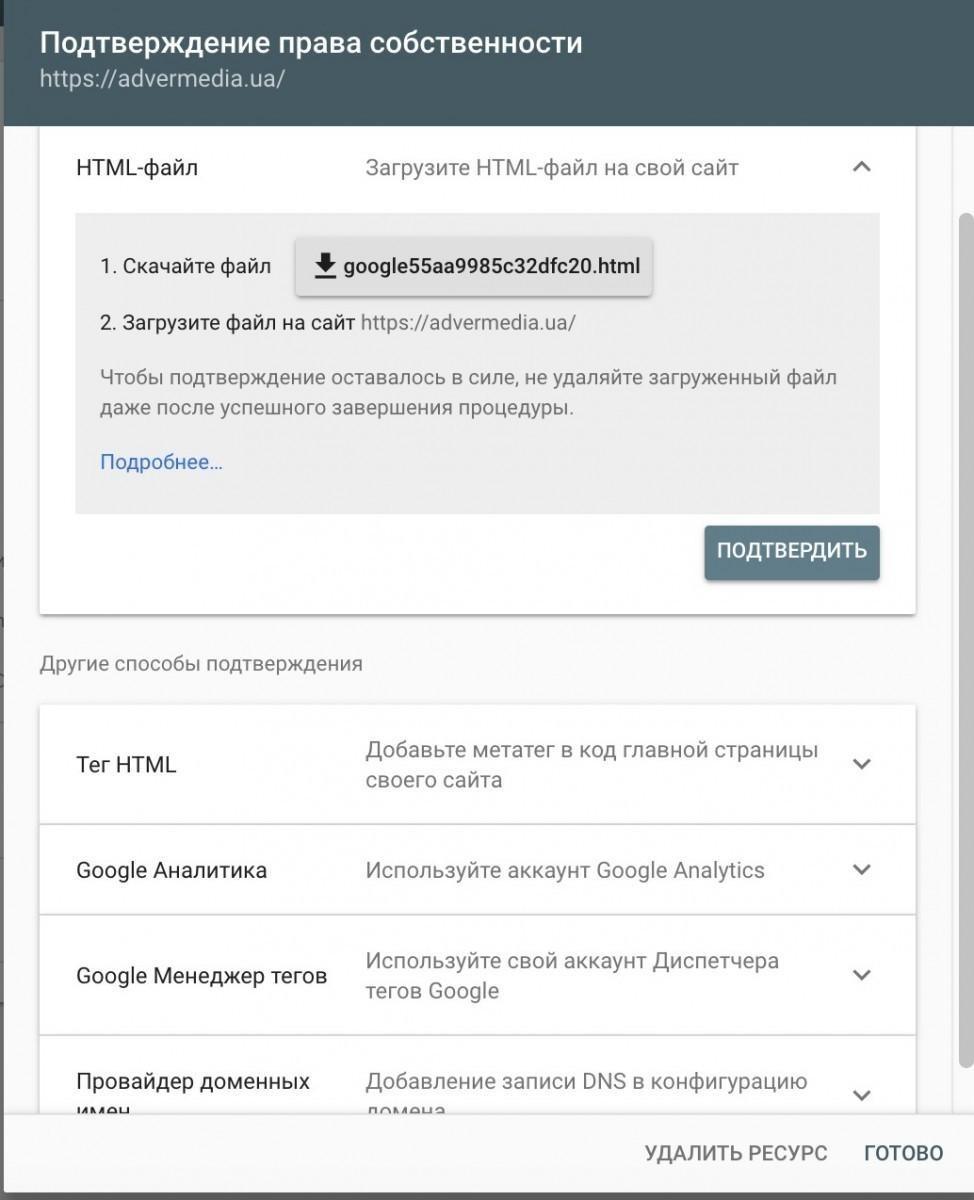974x1200 pixels.
Task: Click ГОТОВО to finish
Action: click(903, 1153)
